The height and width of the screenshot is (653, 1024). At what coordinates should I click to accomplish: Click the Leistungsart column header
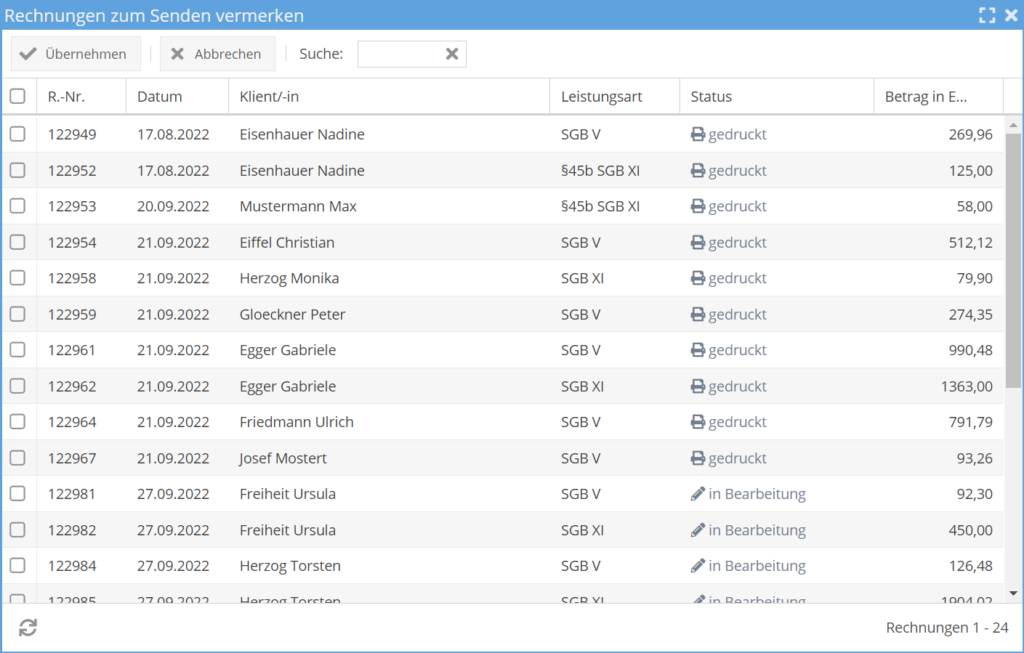(601, 97)
